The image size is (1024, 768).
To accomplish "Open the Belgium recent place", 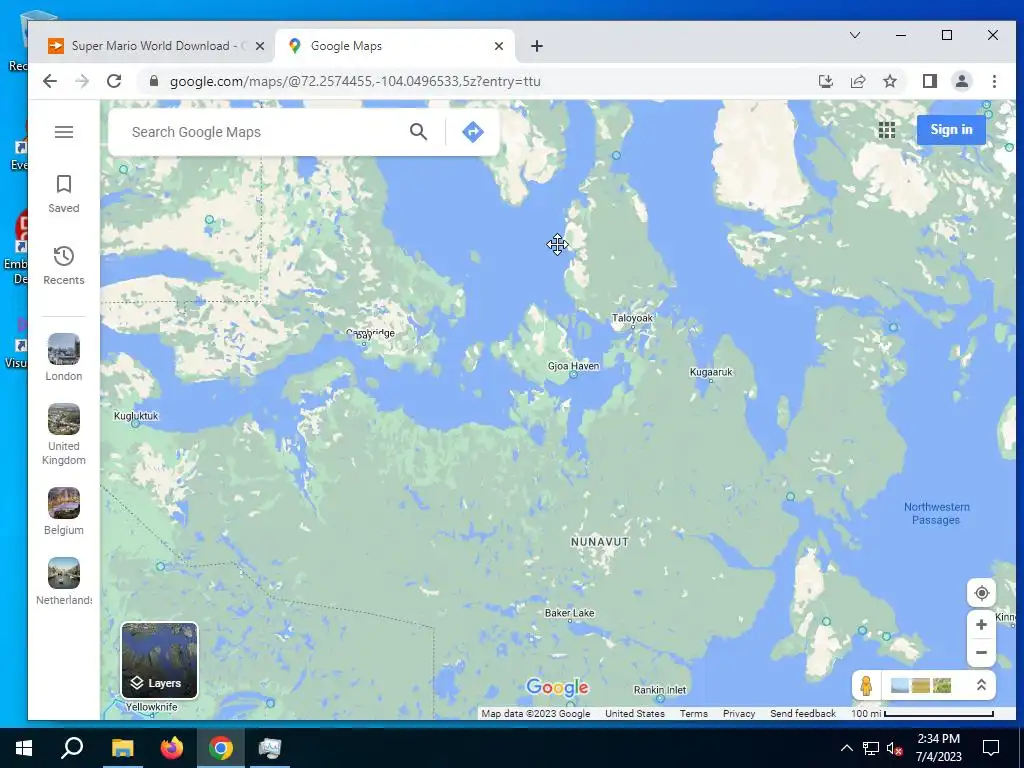I will [63, 511].
